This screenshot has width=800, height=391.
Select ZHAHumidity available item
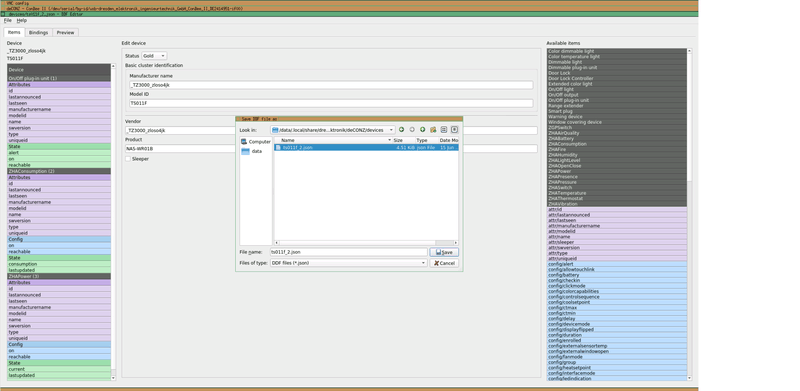tap(617, 155)
